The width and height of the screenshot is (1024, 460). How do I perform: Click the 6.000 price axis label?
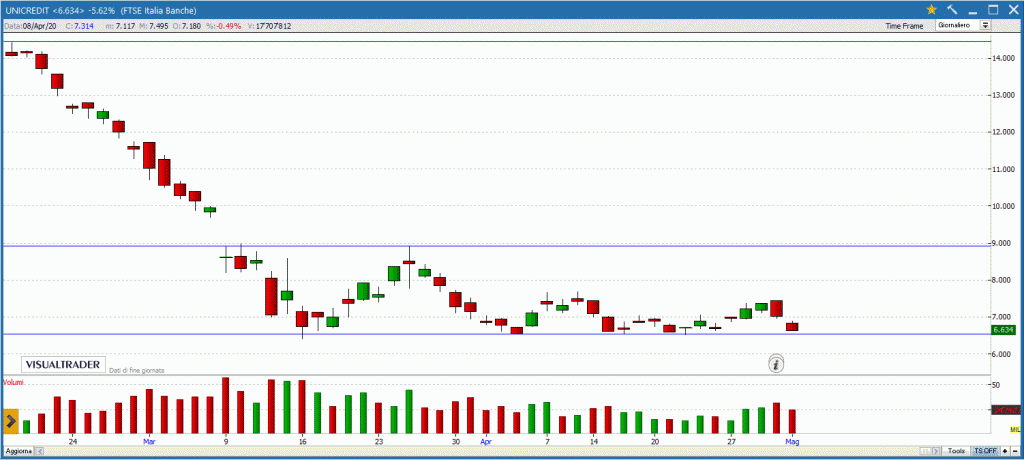pyautogui.click(x=1004, y=354)
